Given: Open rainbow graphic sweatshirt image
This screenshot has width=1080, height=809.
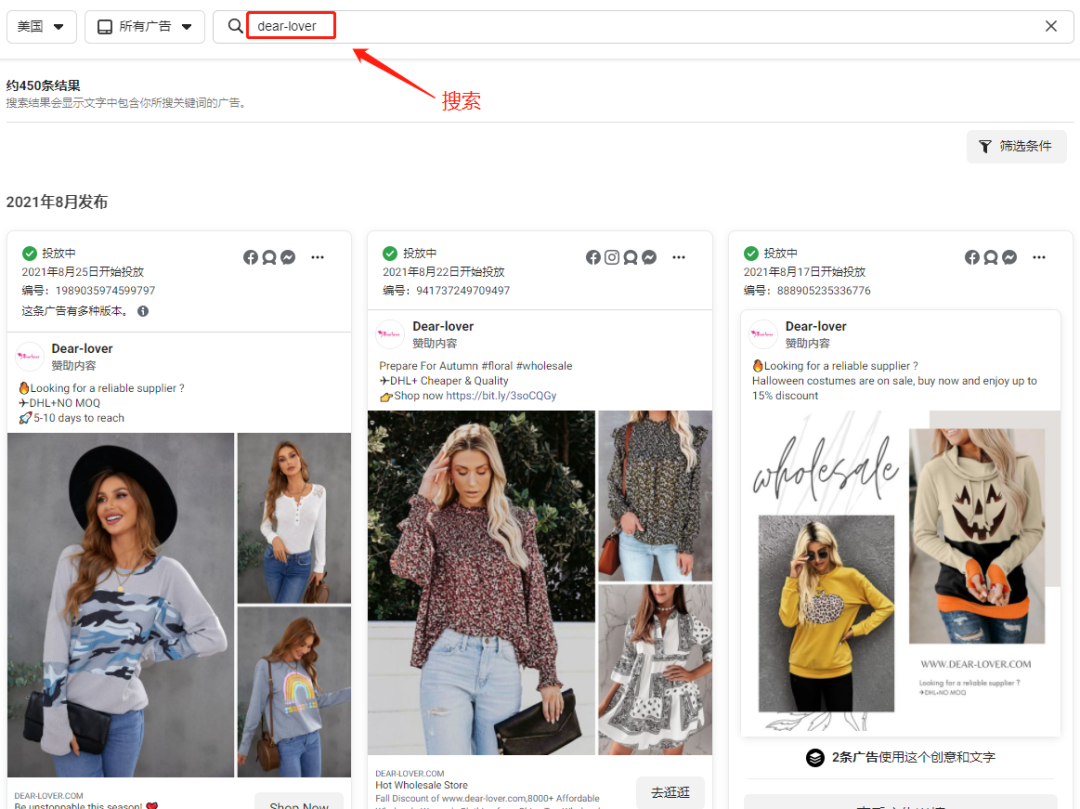Looking at the screenshot, I should tap(294, 691).
